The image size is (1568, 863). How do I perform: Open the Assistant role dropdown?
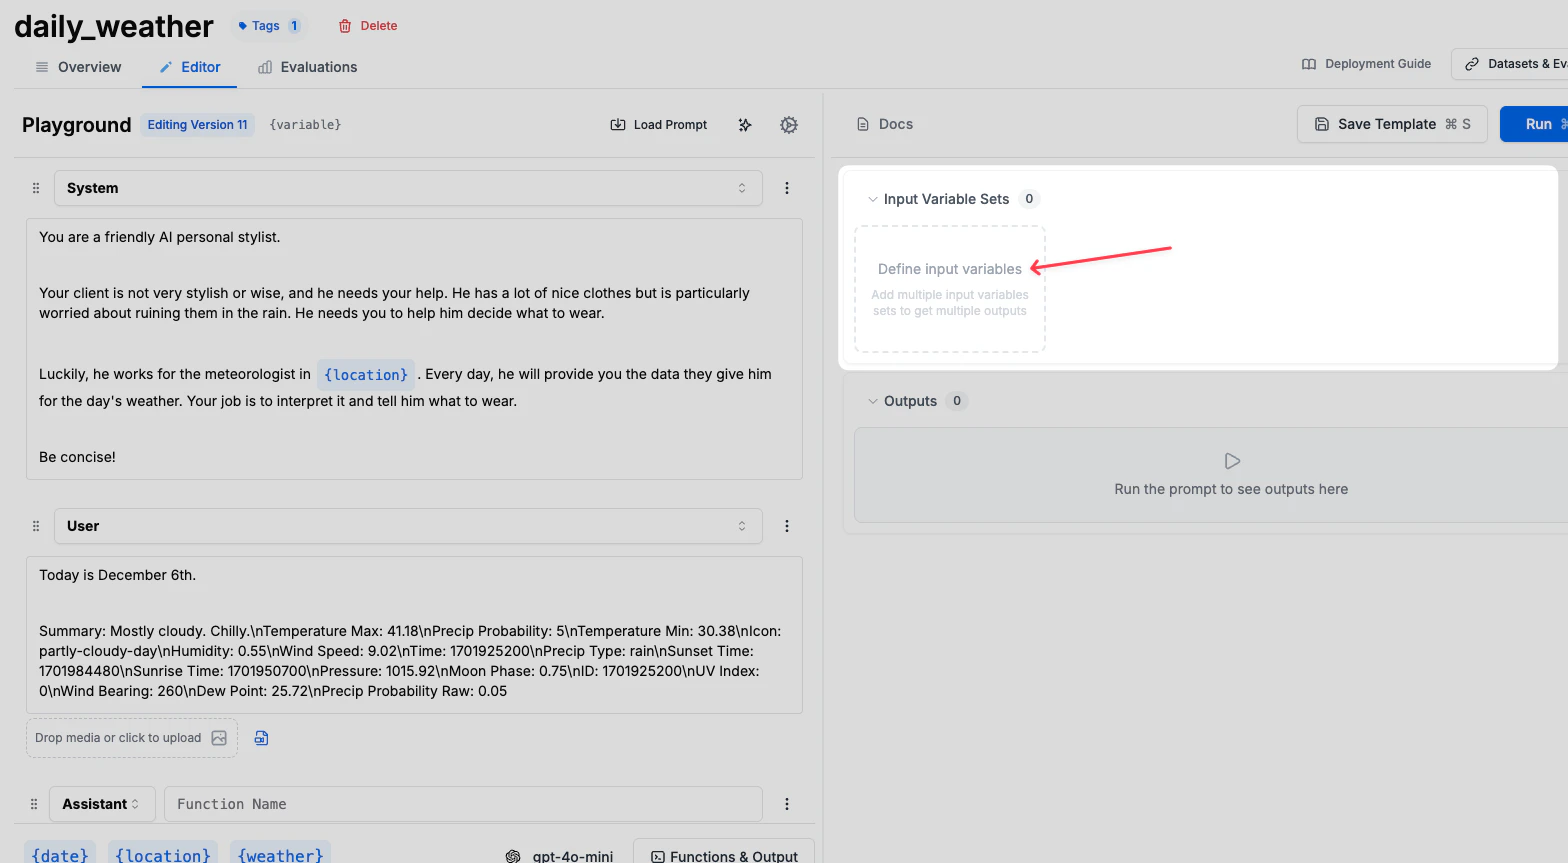pyautogui.click(x=101, y=804)
